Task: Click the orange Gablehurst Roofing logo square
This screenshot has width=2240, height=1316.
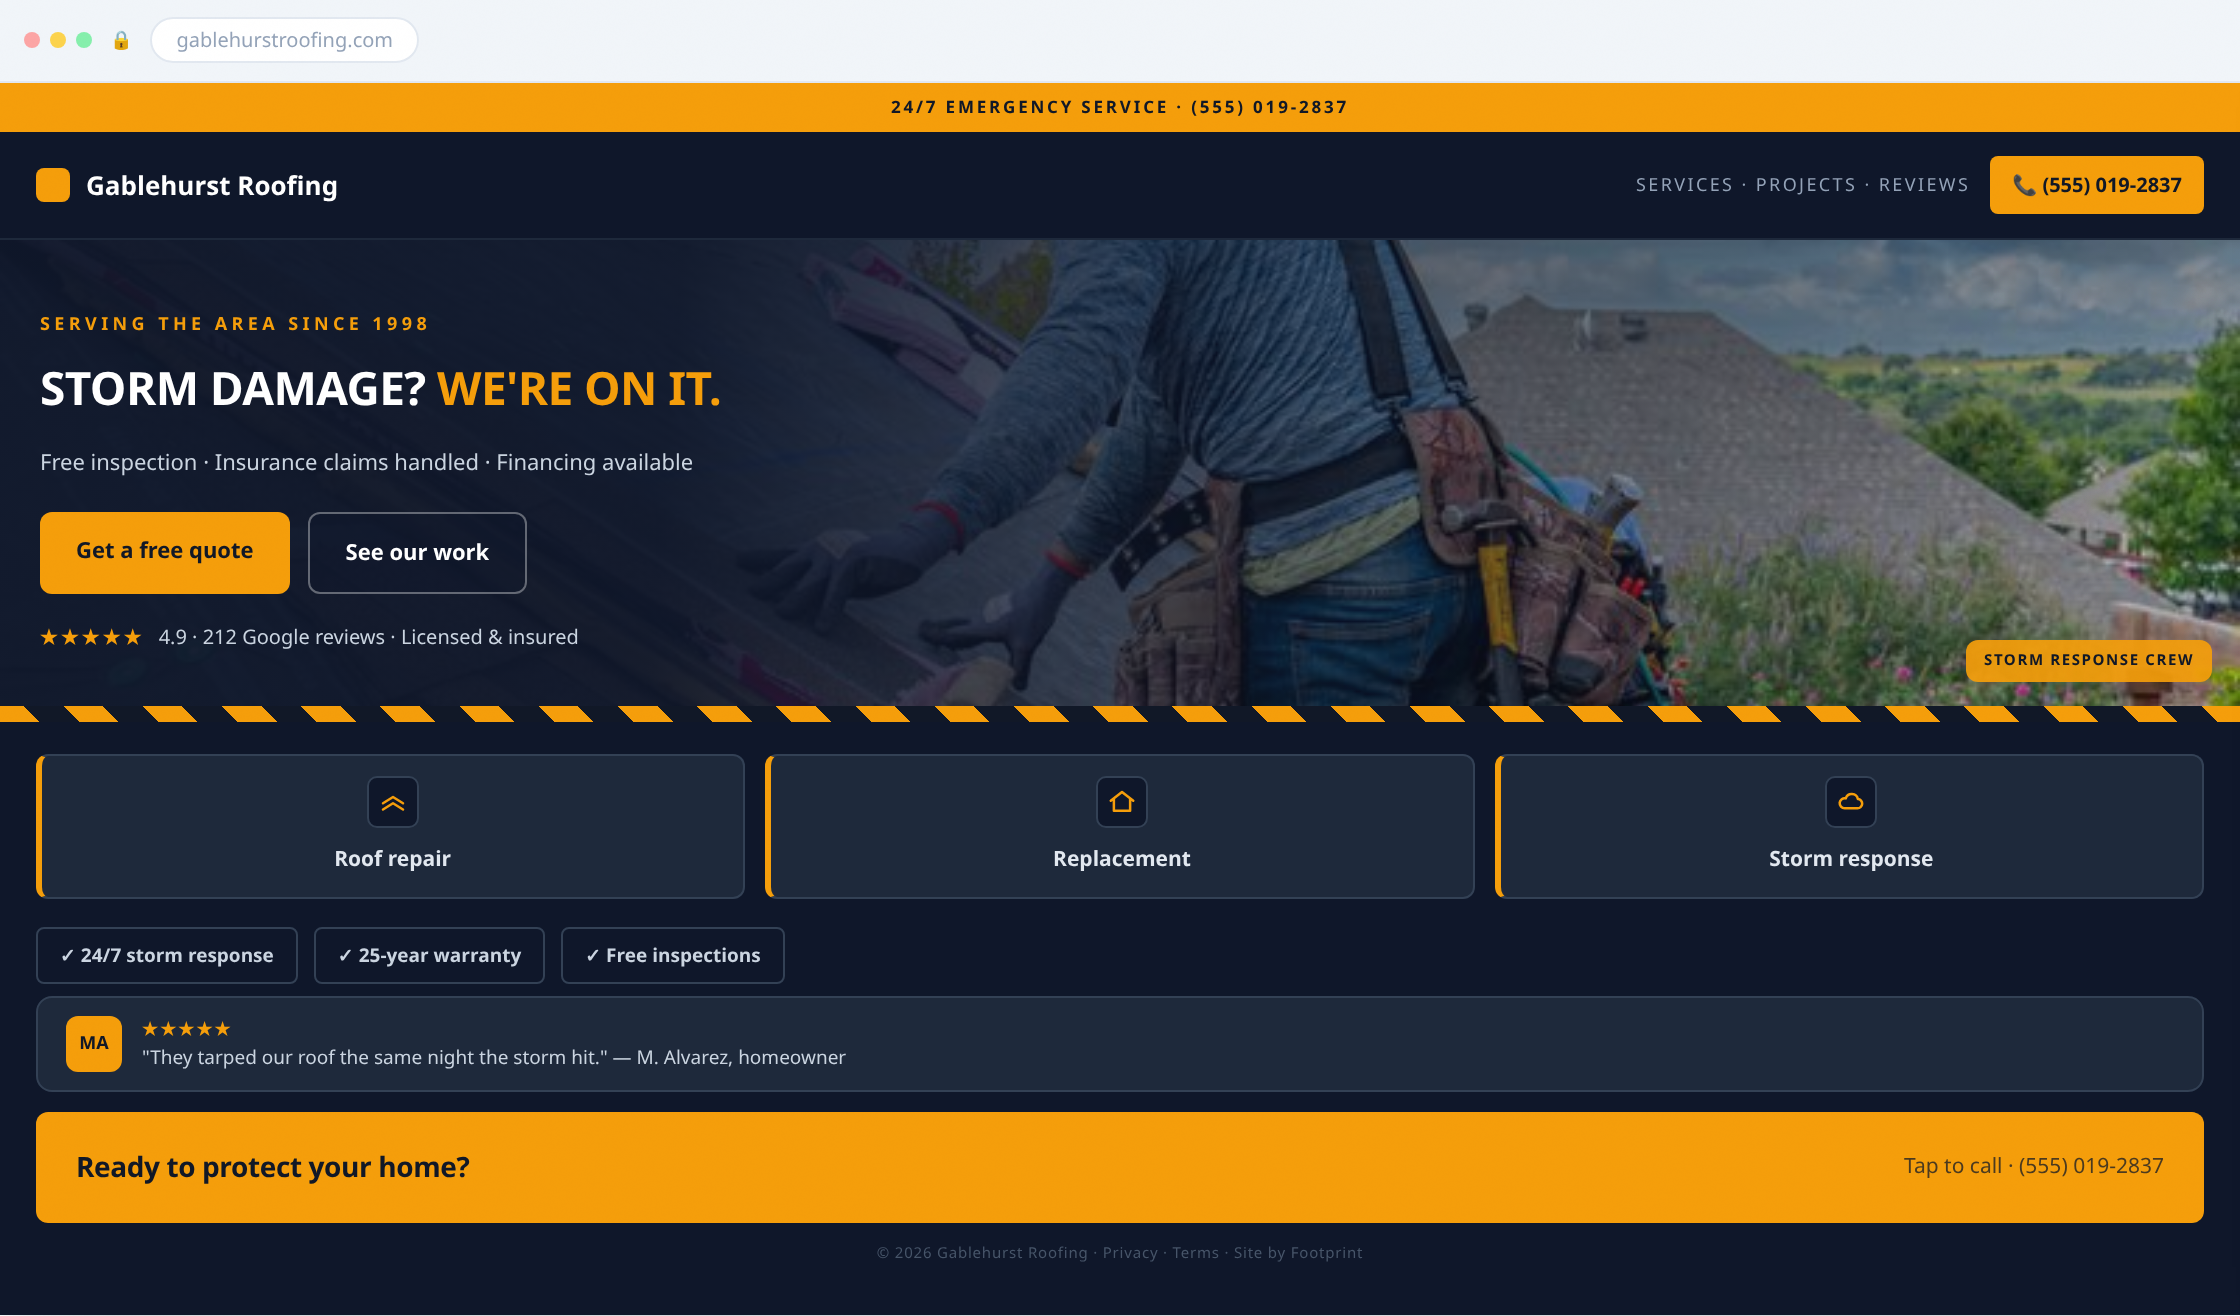Action: (x=53, y=185)
